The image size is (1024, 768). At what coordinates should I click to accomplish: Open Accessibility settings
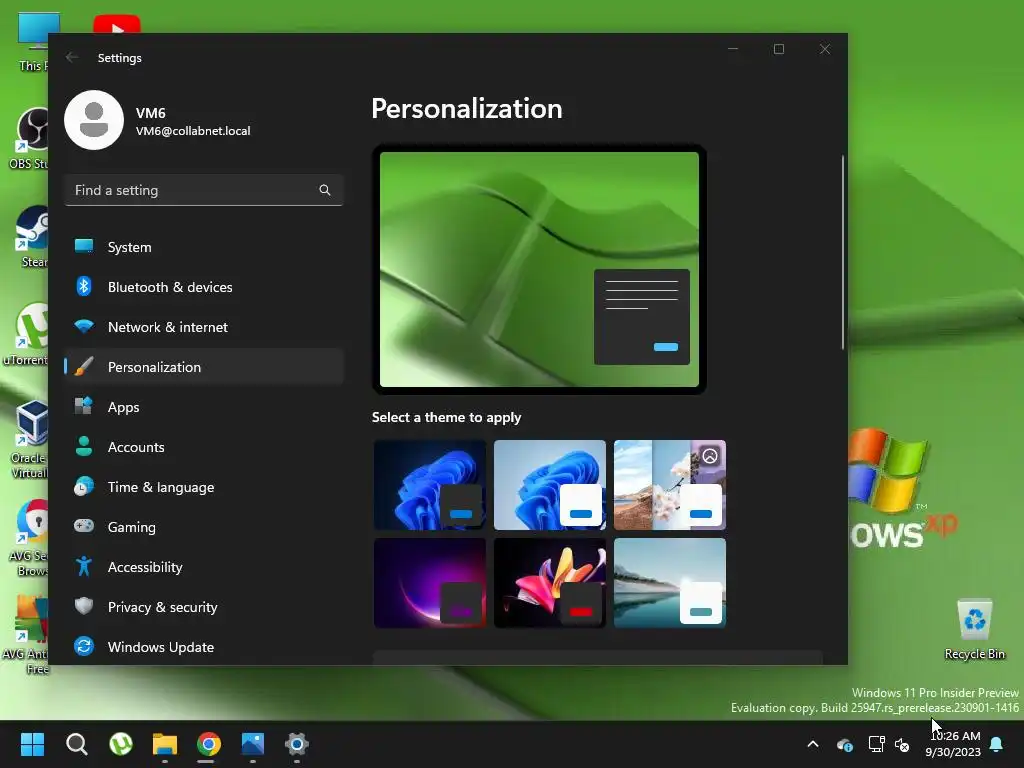point(204,567)
